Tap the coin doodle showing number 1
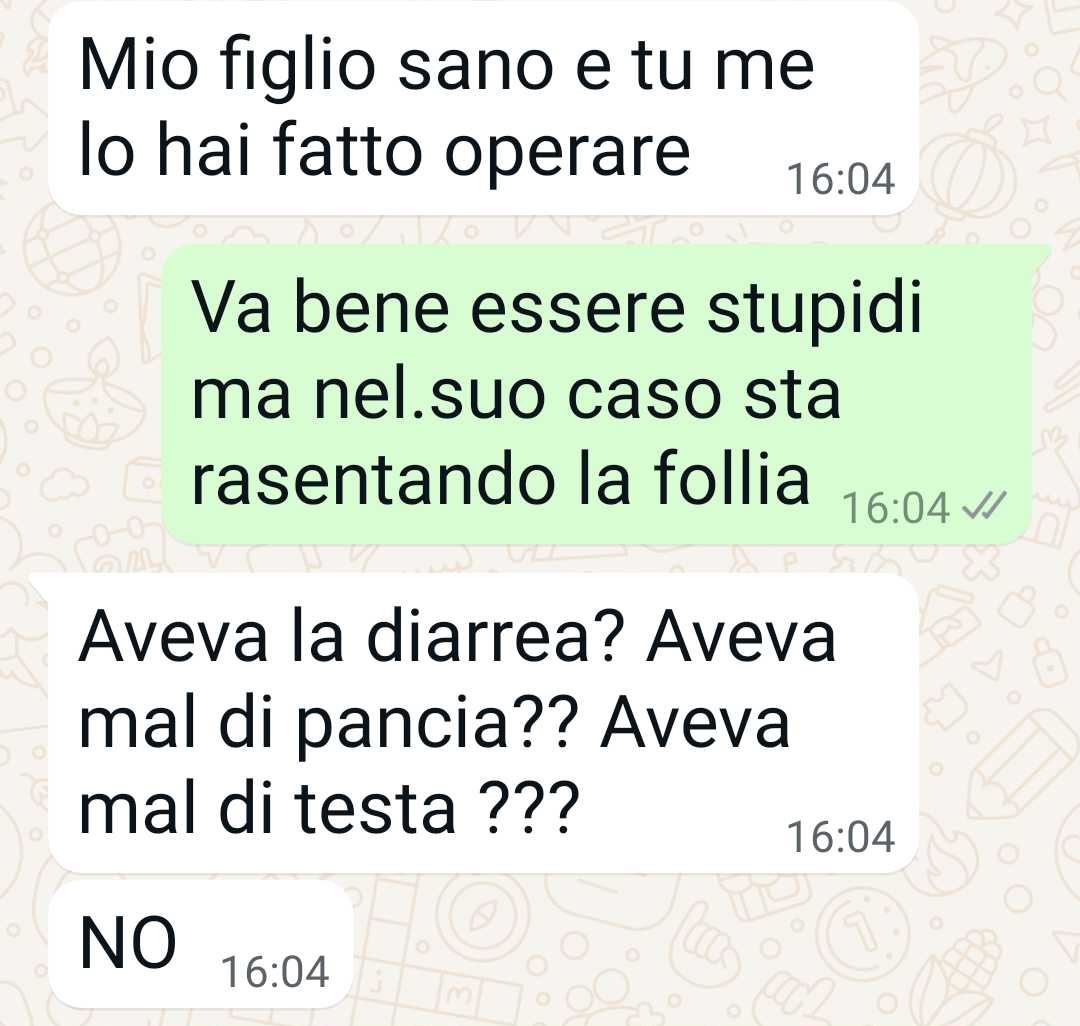The width and height of the screenshot is (1080, 1026). 860,936
